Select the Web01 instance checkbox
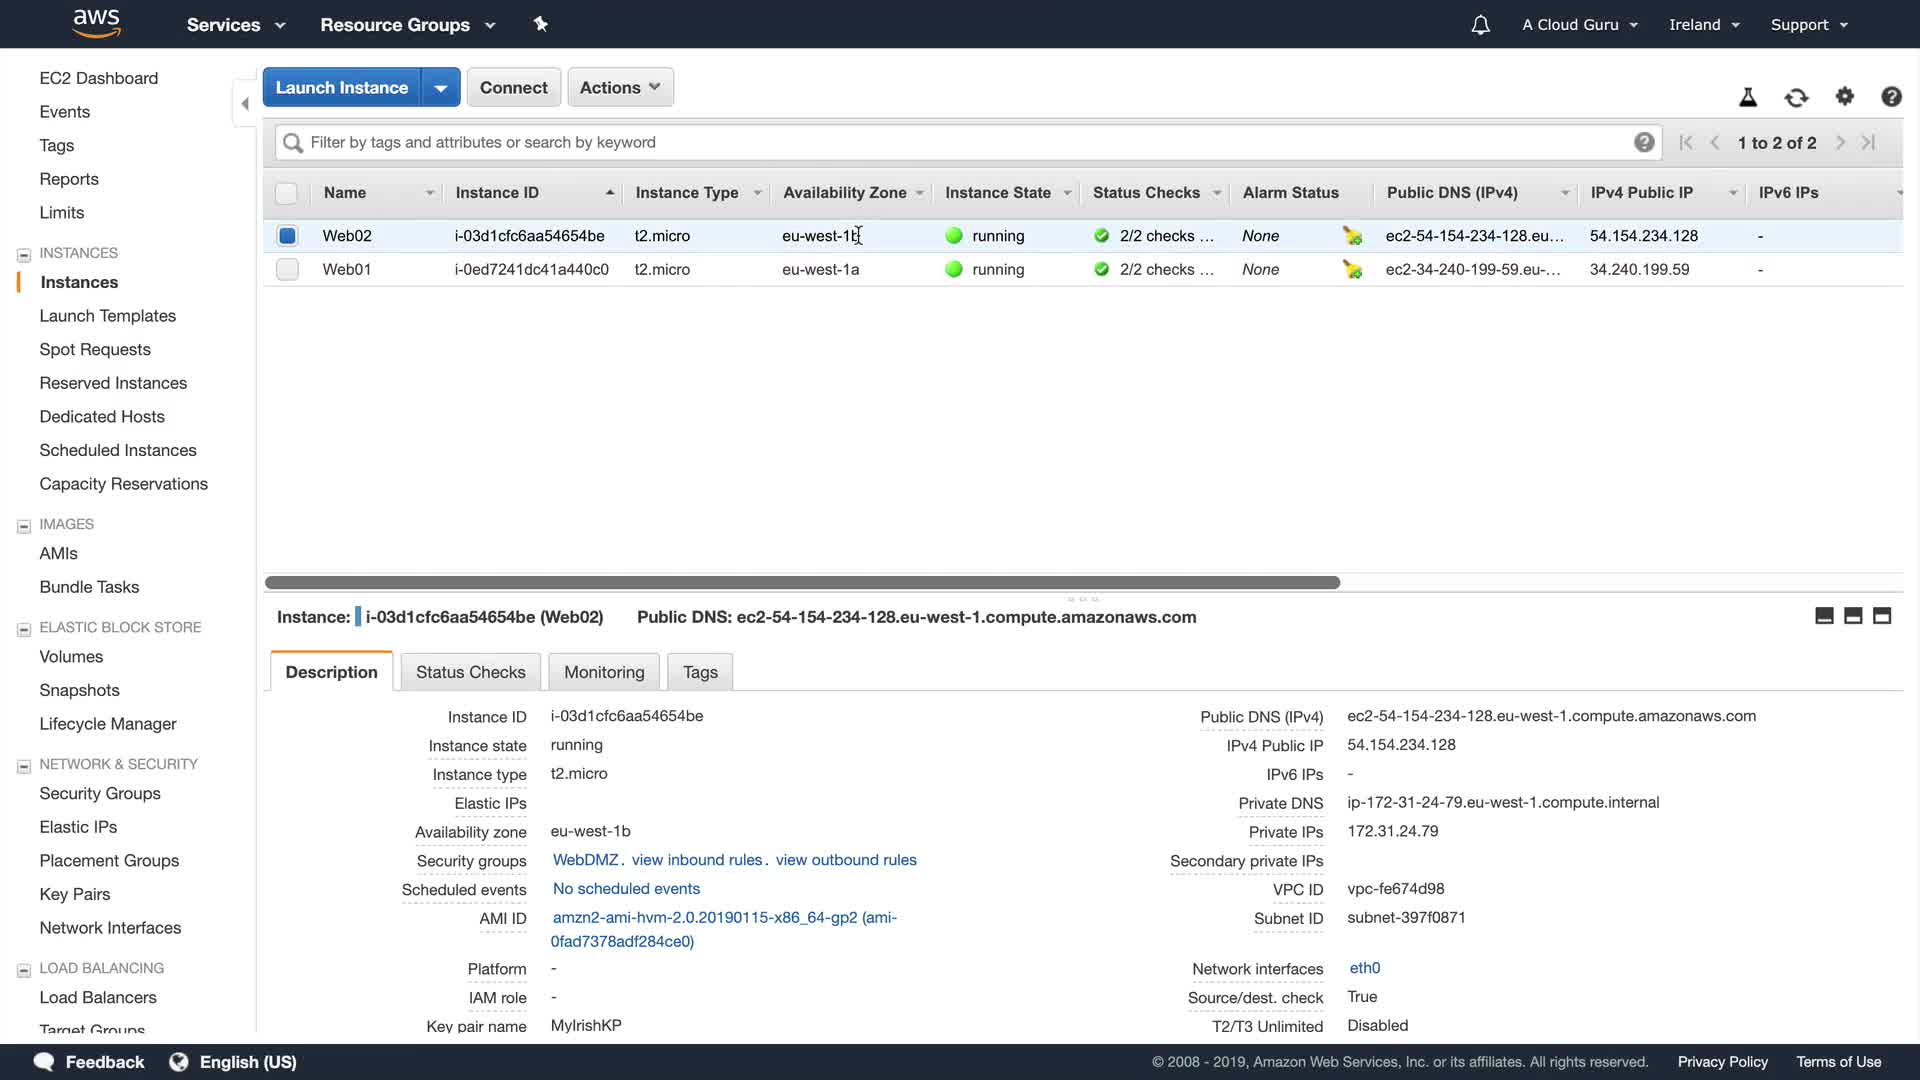Screen dimensions: 1920x1080 (287, 270)
